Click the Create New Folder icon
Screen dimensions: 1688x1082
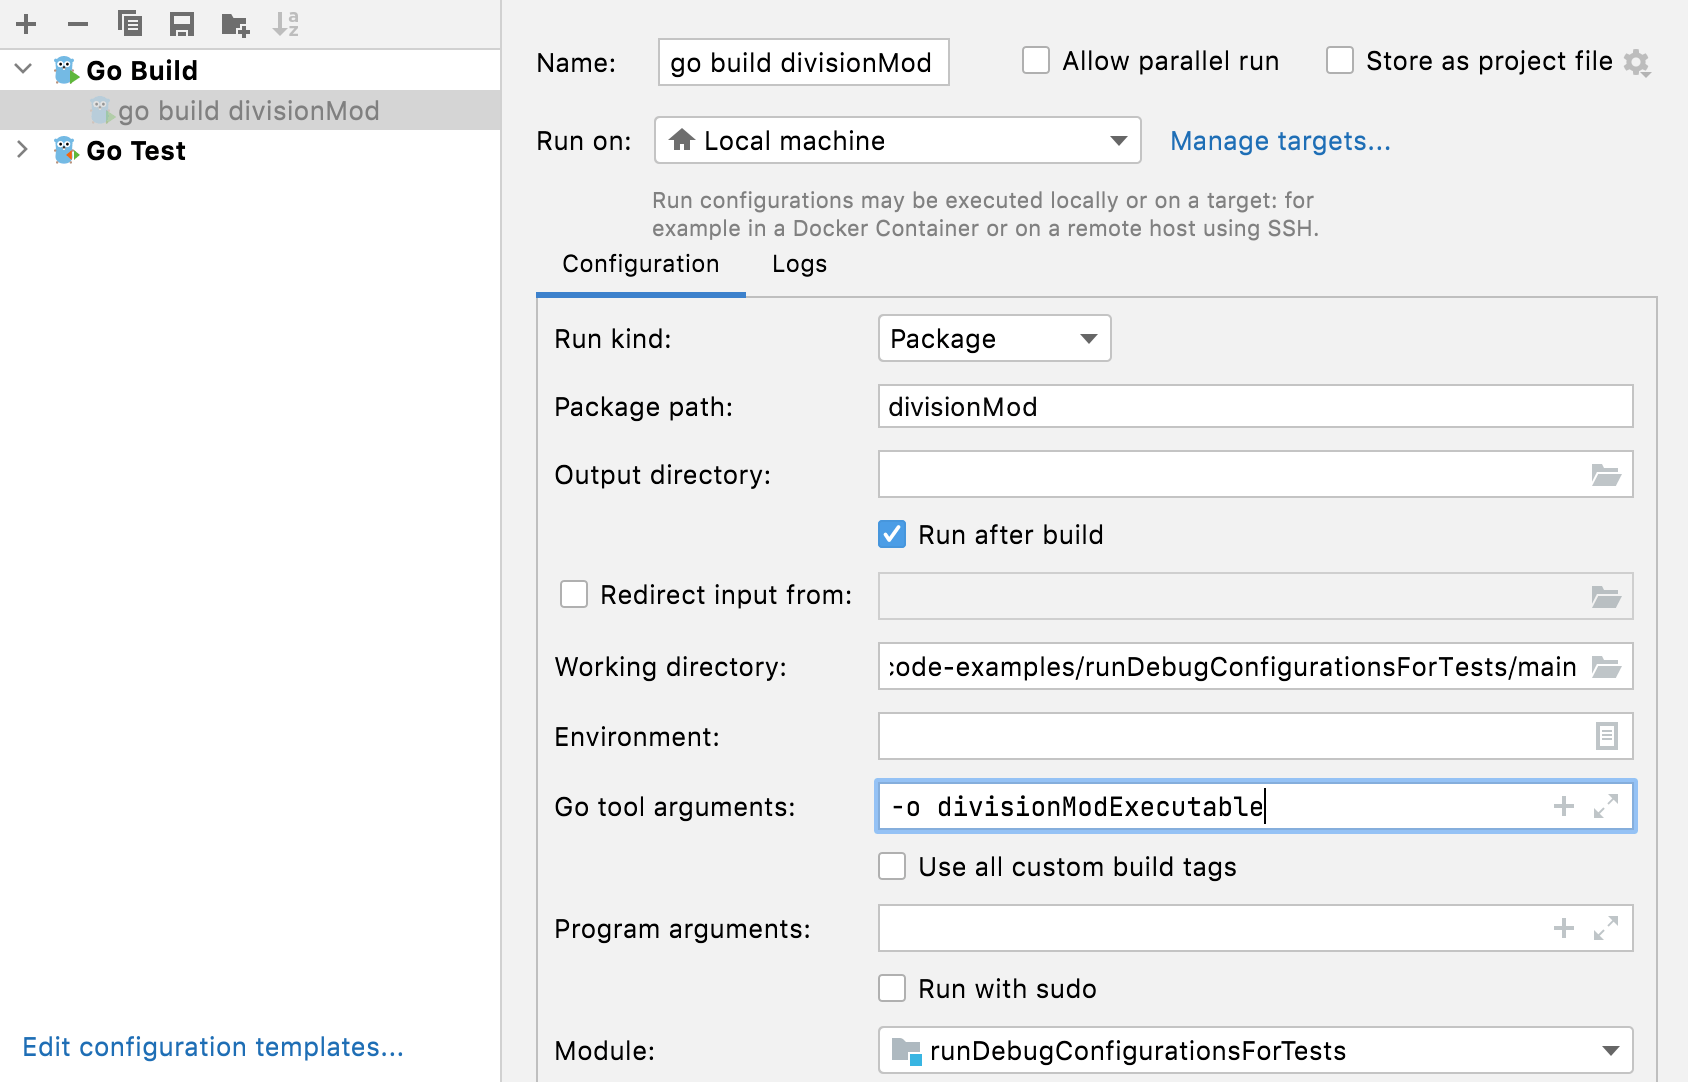(235, 24)
